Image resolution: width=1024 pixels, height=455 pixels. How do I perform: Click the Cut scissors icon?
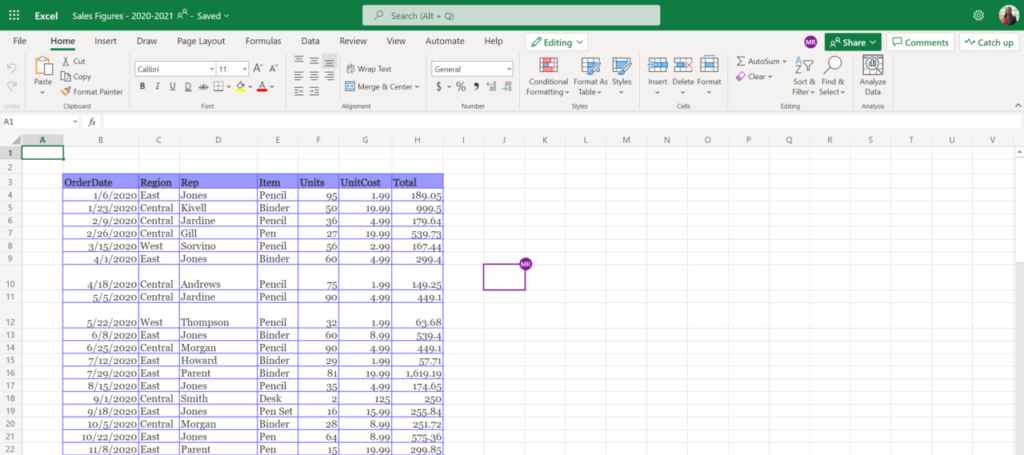(66, 61)
